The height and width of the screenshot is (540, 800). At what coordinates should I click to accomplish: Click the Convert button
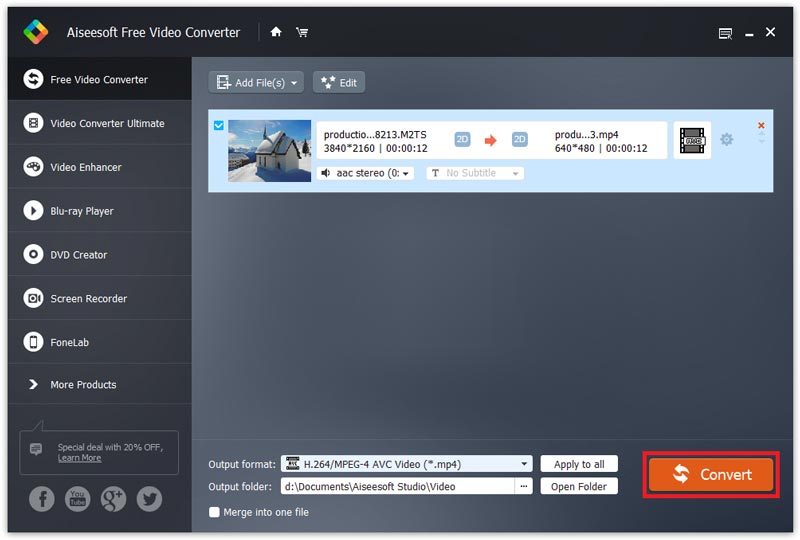711,475
